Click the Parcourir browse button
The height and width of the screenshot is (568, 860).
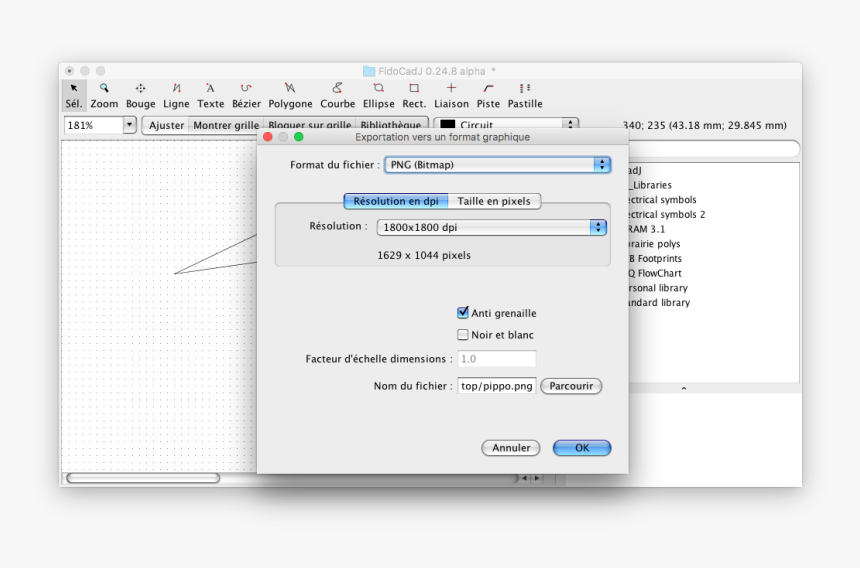click(x=571, y=386)
